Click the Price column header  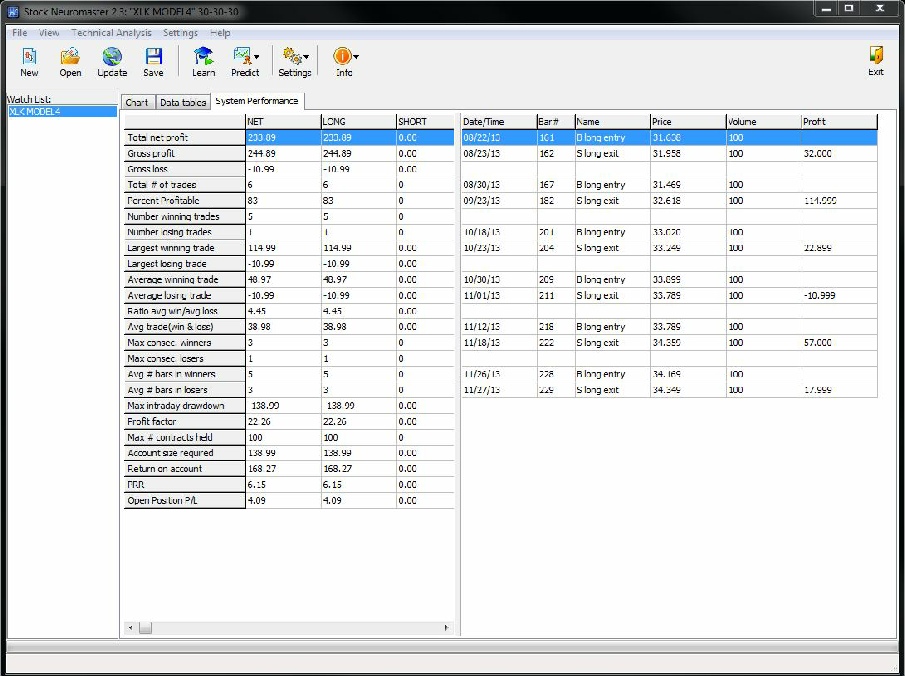pyautogui.click(x=689, y=122)
